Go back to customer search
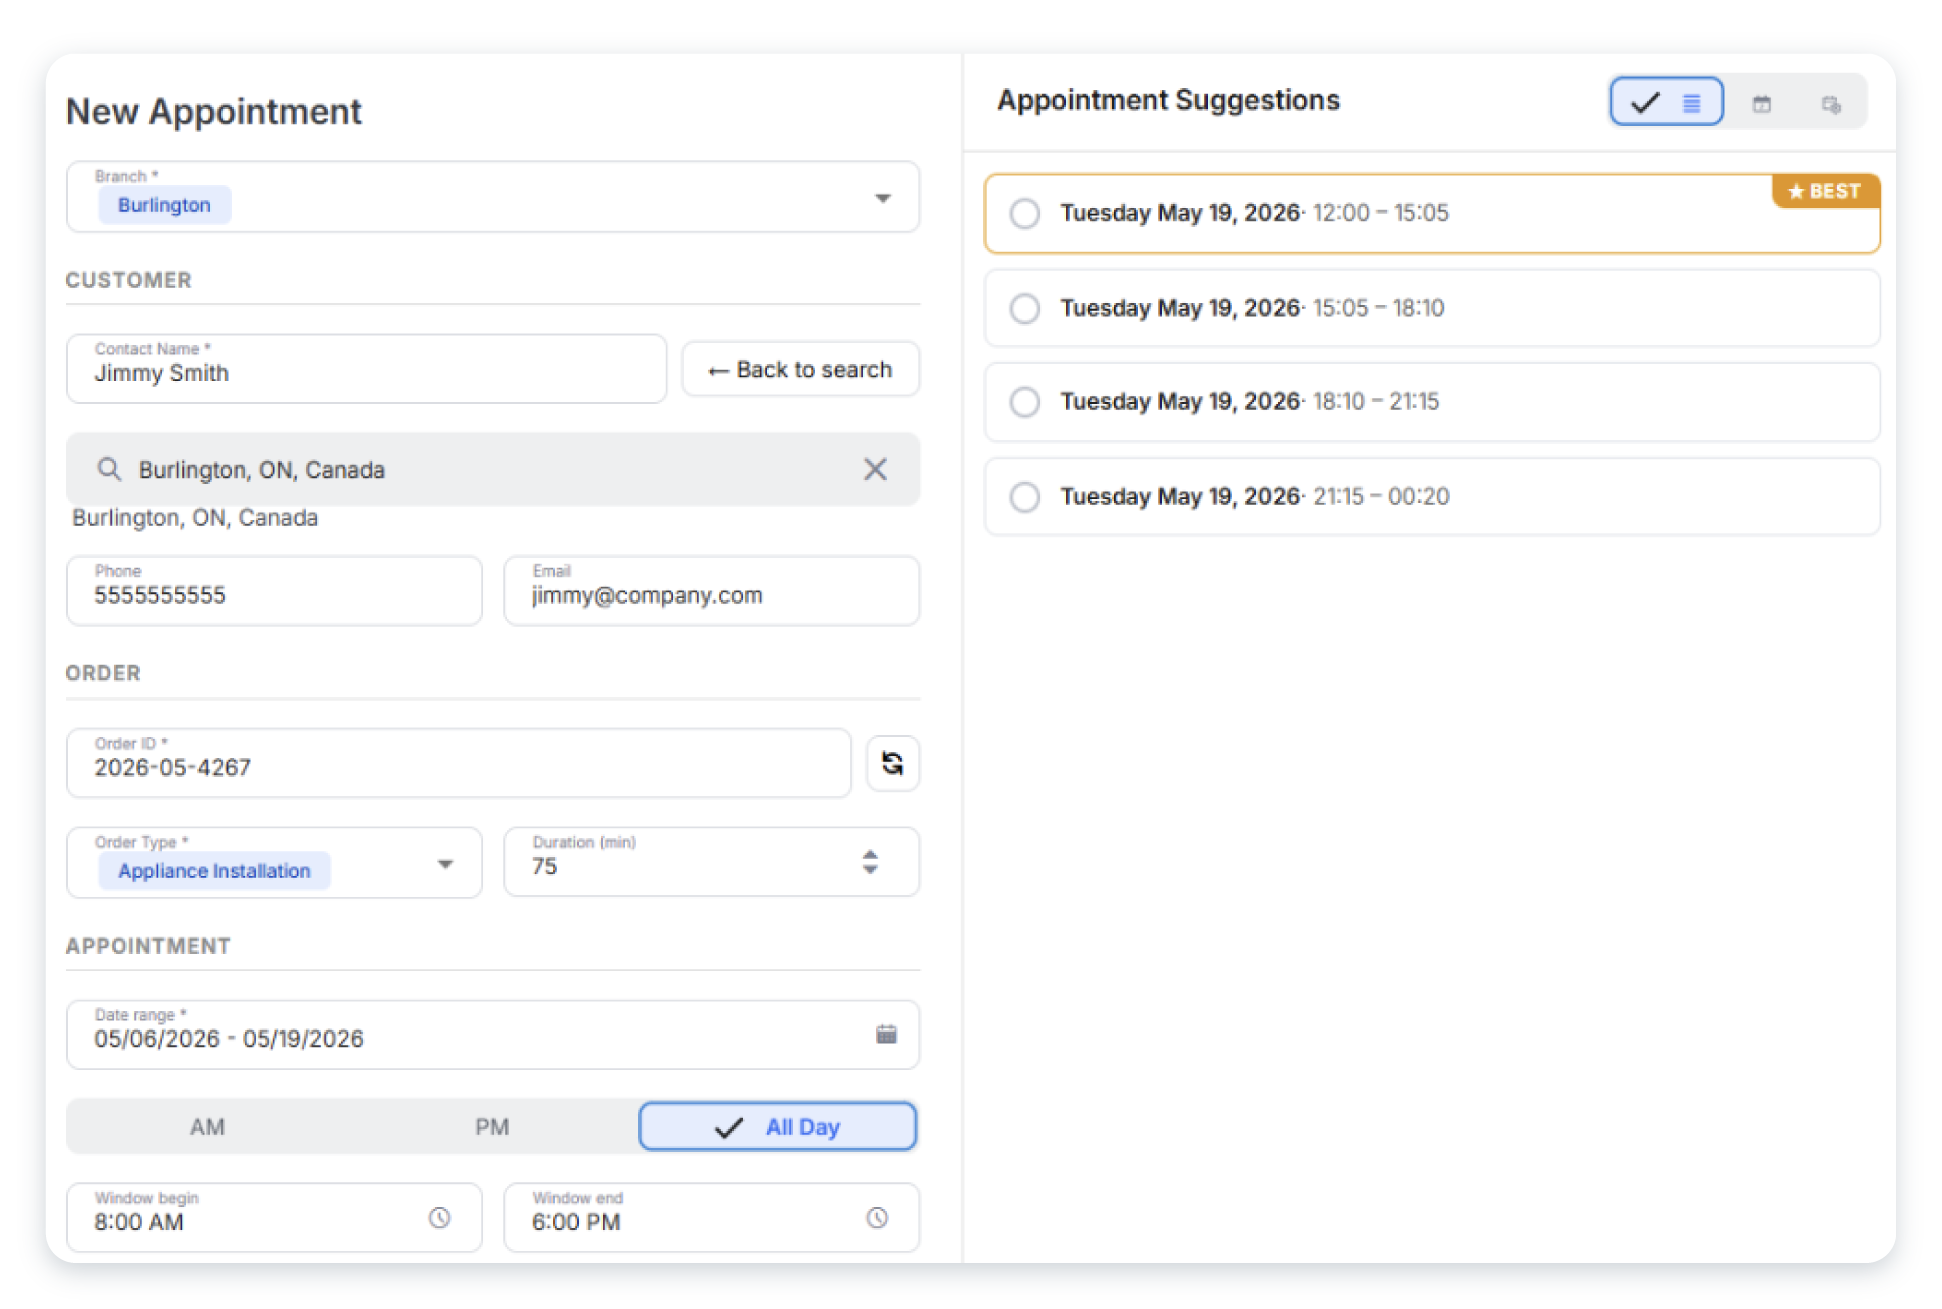The width and height of the screenshot is (1942, 1309). (x=800, y=369)
